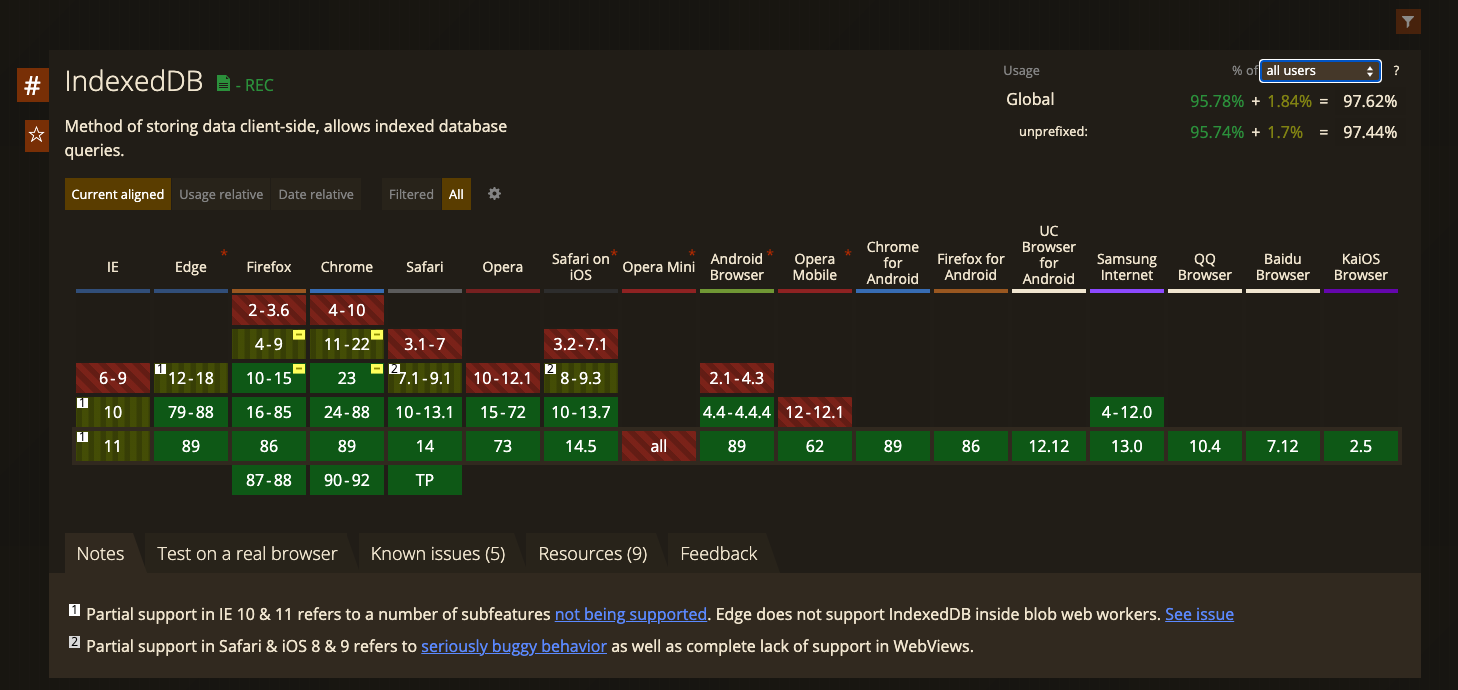Click the hash permalink icon
This screenshot has width=1458, height=690.
(32, 86)
